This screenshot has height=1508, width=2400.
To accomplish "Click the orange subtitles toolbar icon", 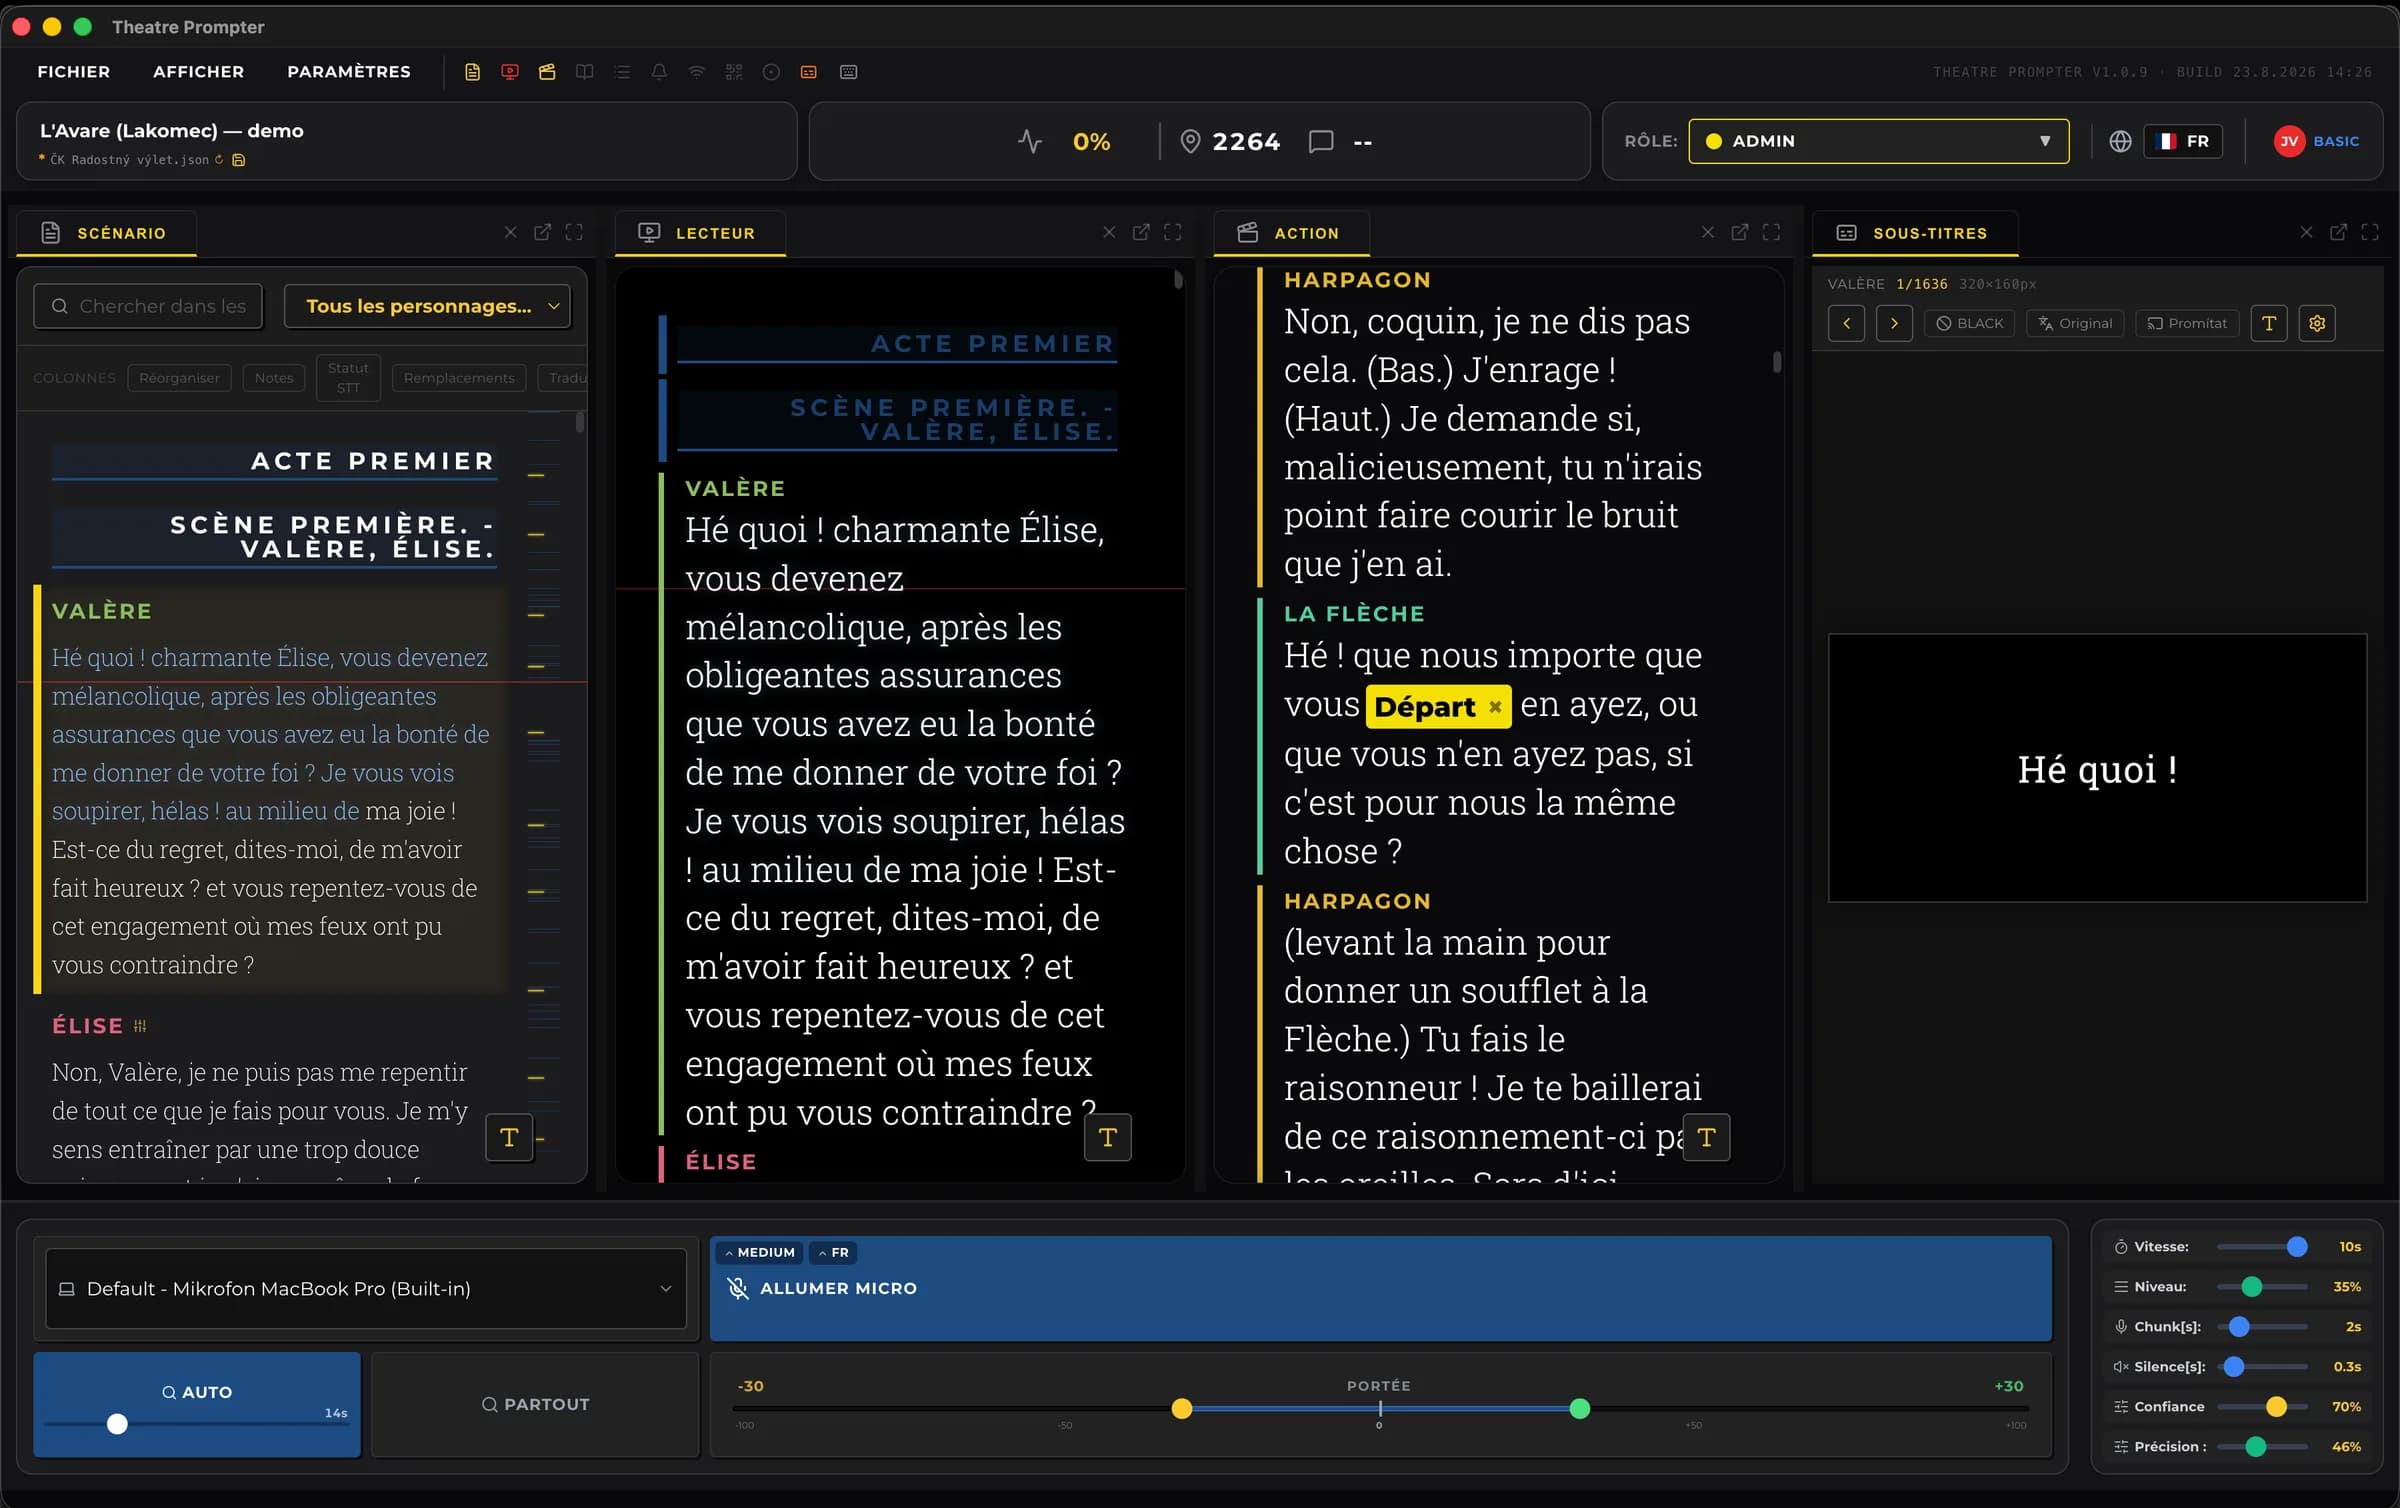I will (809, 72).
